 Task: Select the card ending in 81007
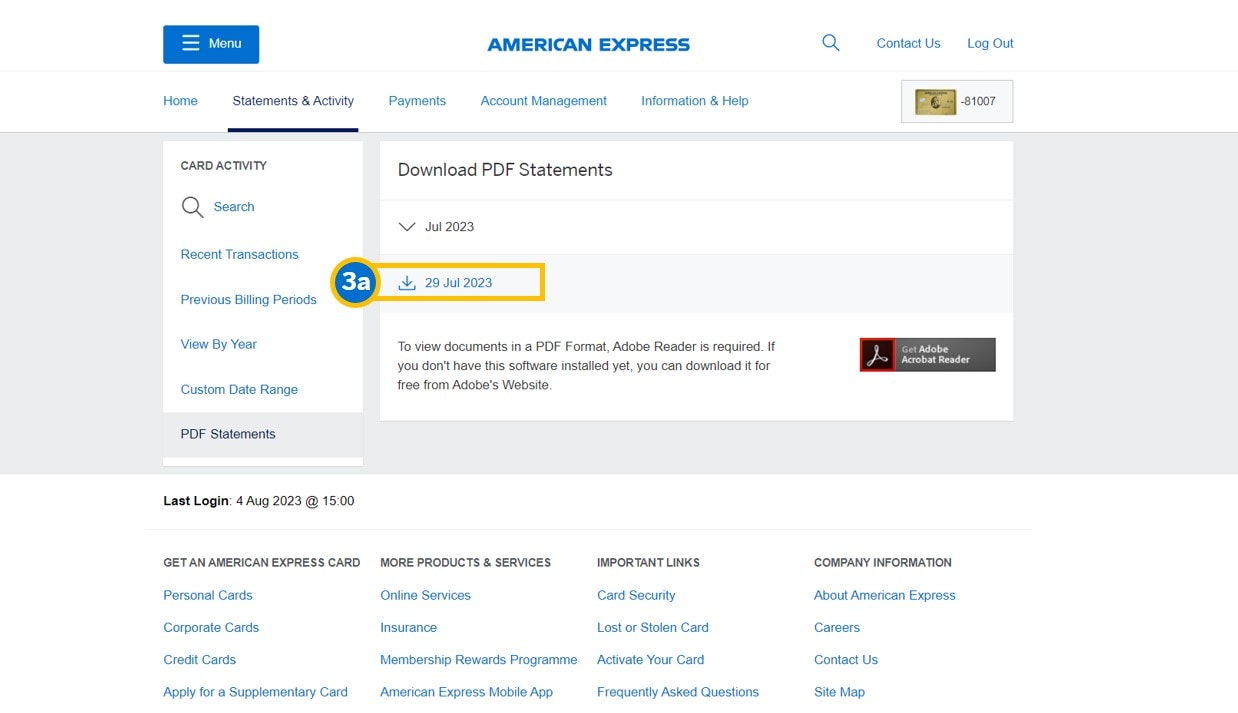956,101
